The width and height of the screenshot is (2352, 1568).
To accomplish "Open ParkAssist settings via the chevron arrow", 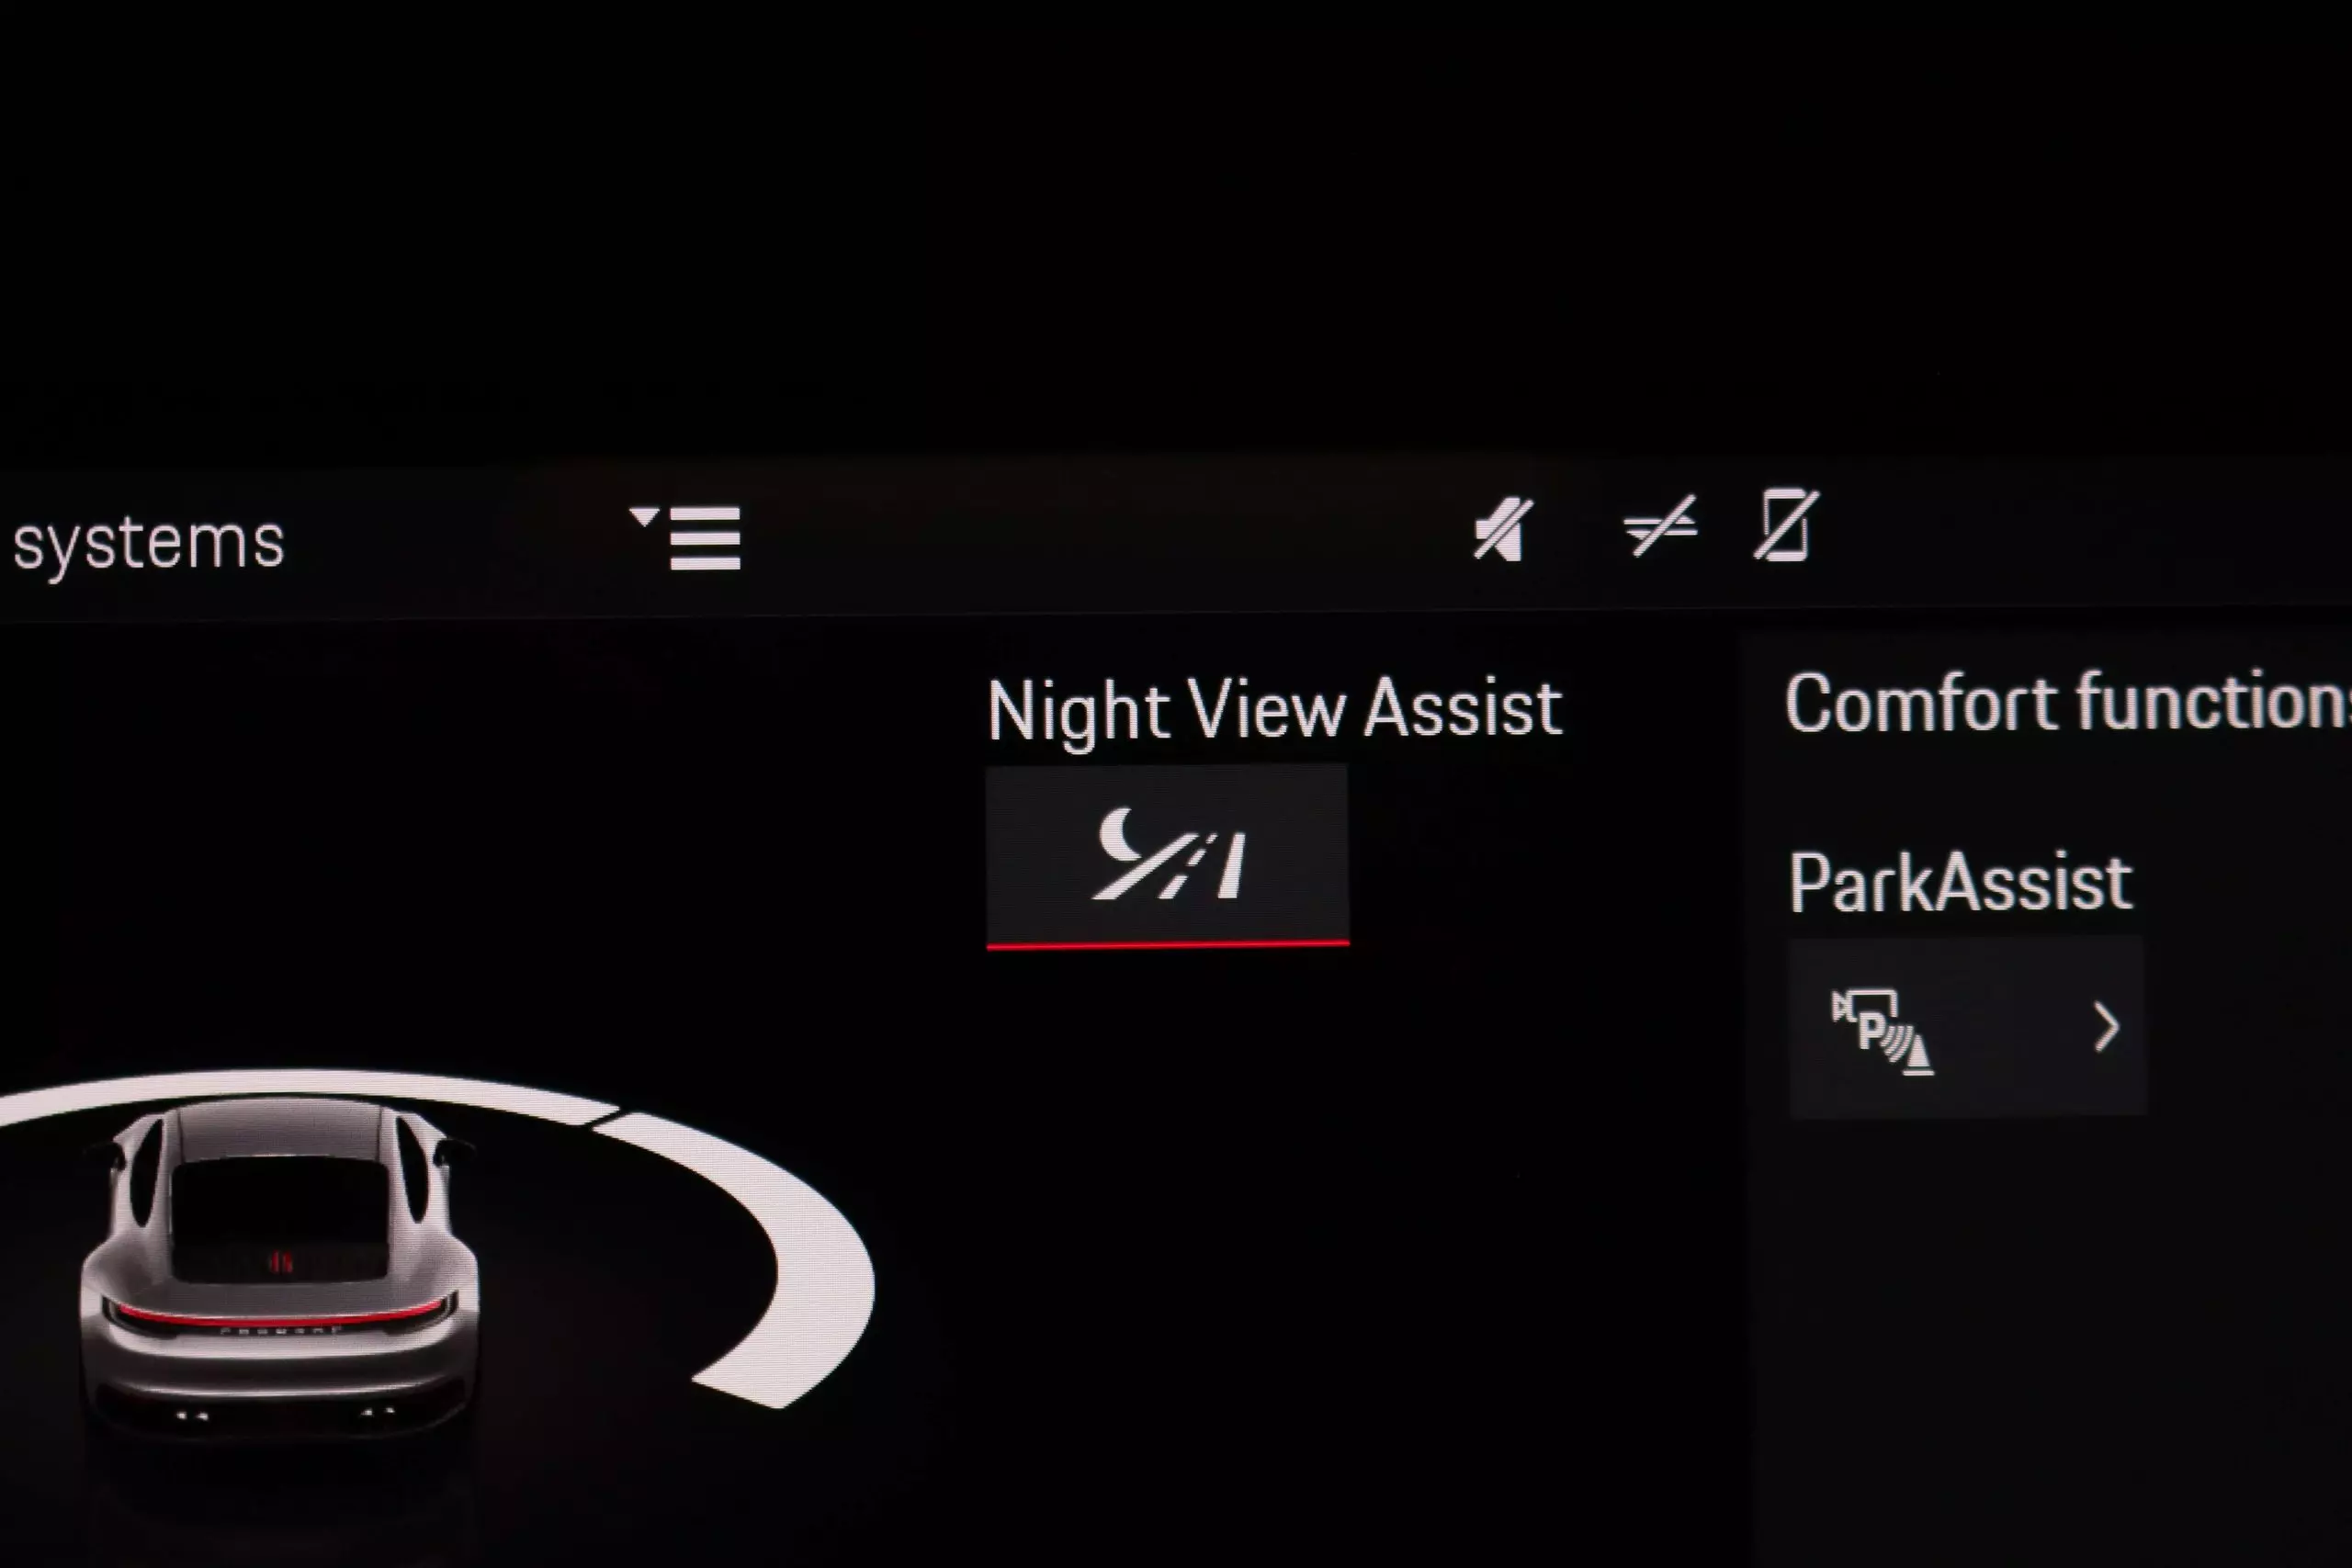I will [x=2106, y=1028].
